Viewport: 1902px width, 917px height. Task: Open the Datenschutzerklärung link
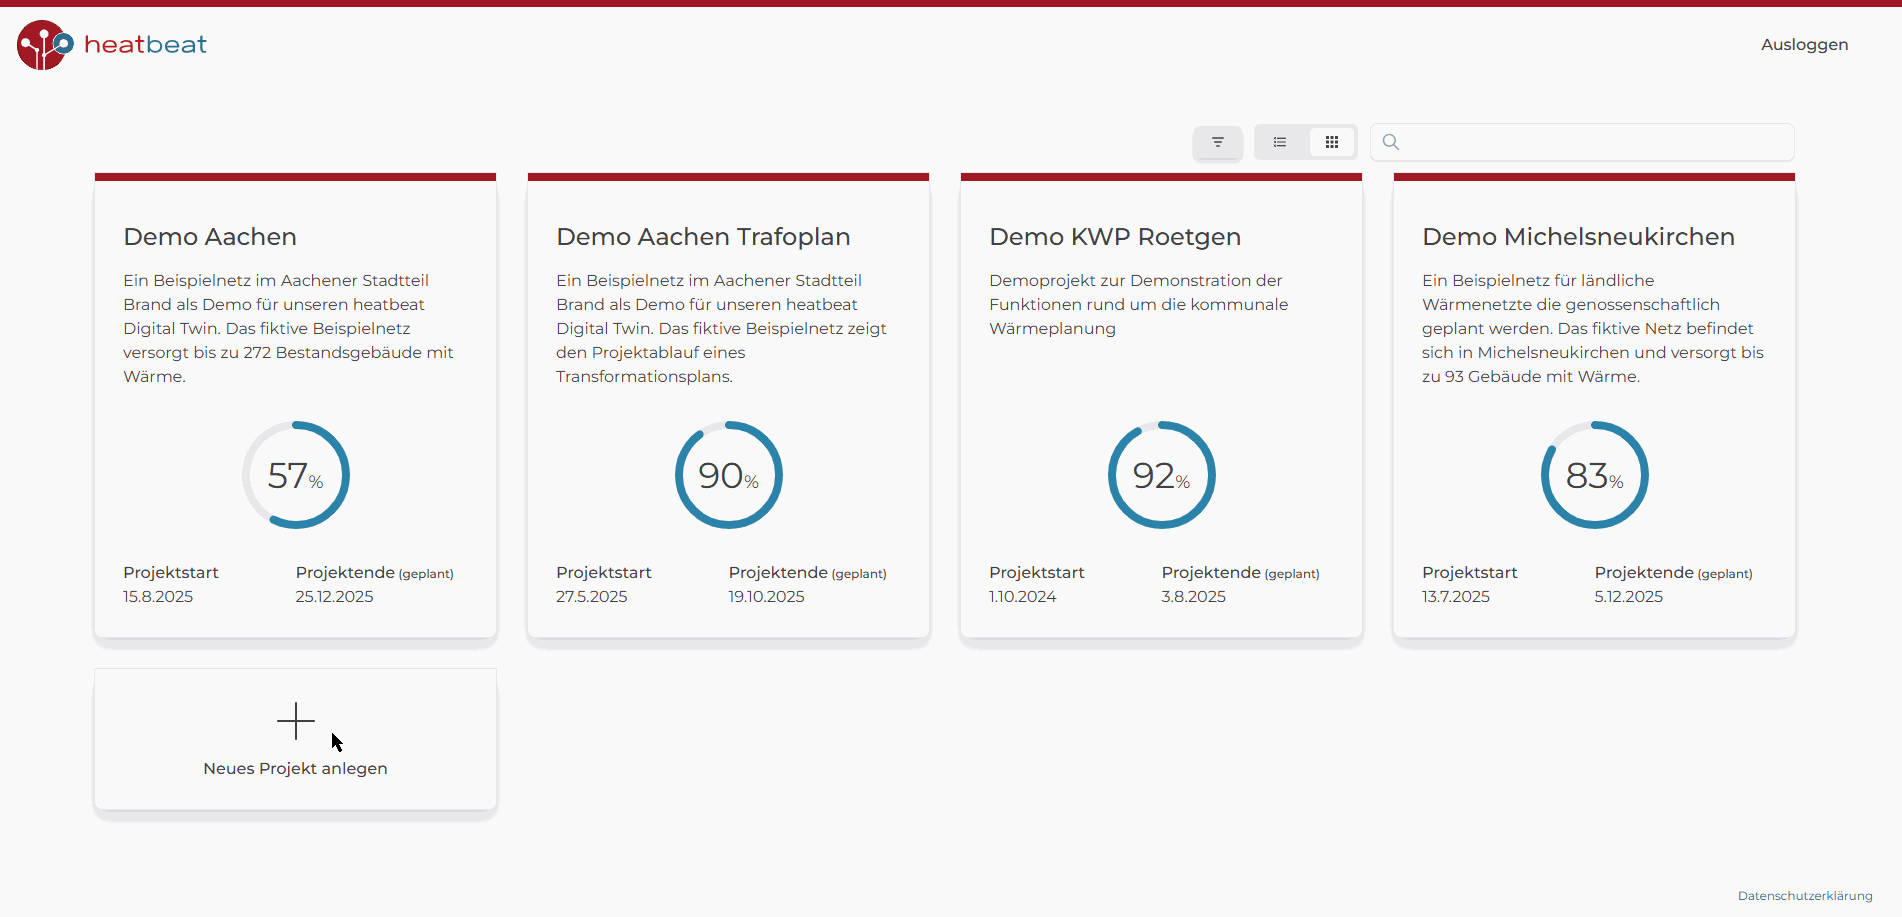tap(1804, 896)
